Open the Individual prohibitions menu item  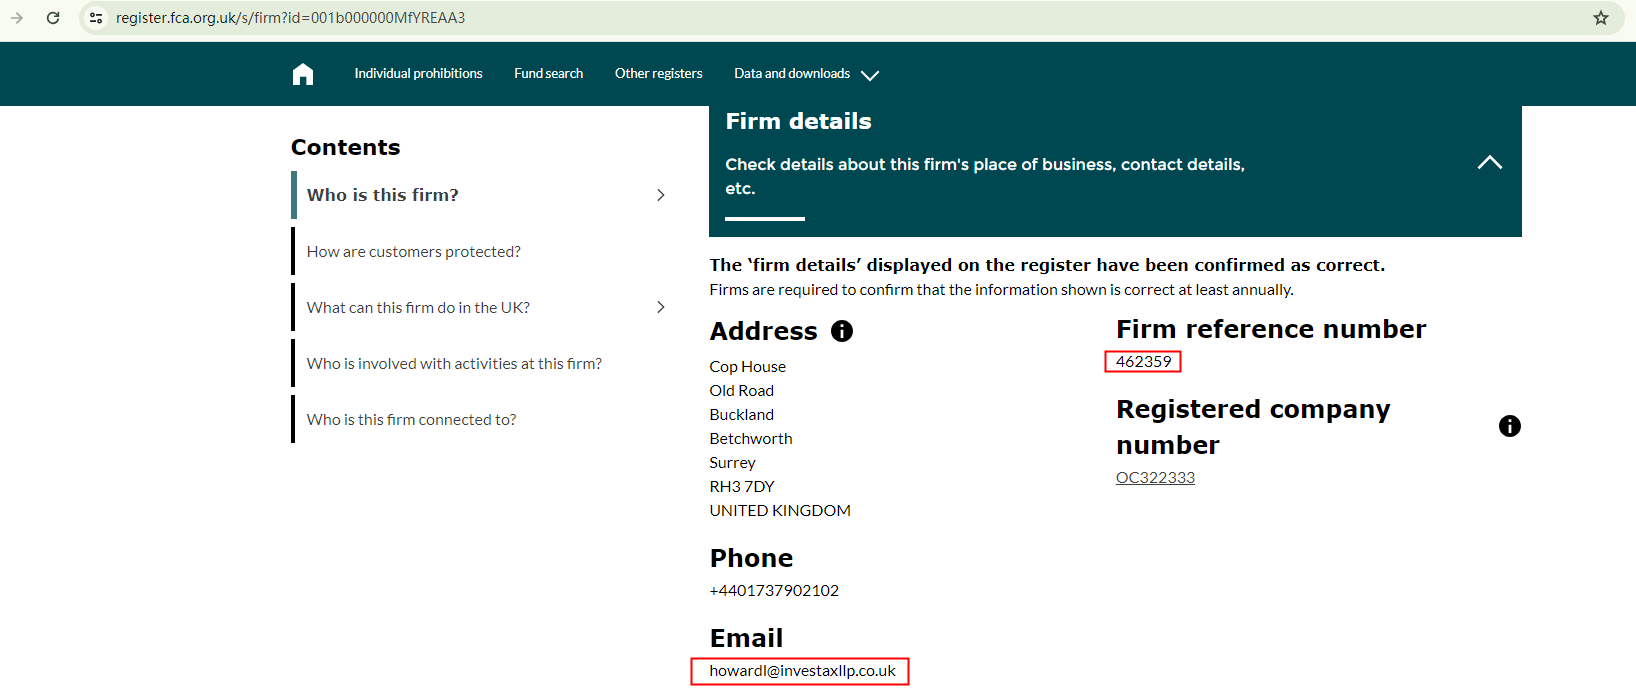pyautogui.click(x=418, y=74)
